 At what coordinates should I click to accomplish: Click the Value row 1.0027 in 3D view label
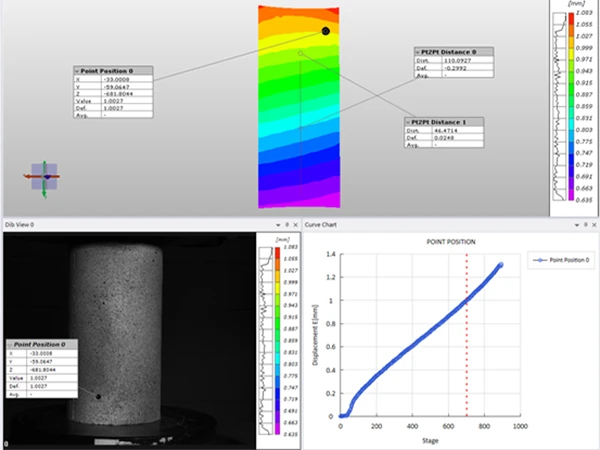click(114, 101)
